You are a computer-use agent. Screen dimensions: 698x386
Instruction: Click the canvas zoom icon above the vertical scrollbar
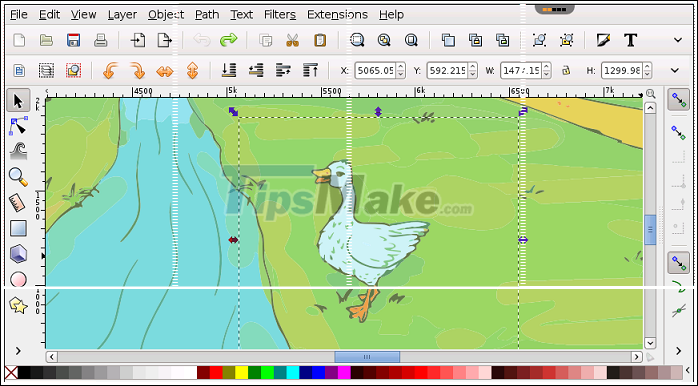coord(650,93)
